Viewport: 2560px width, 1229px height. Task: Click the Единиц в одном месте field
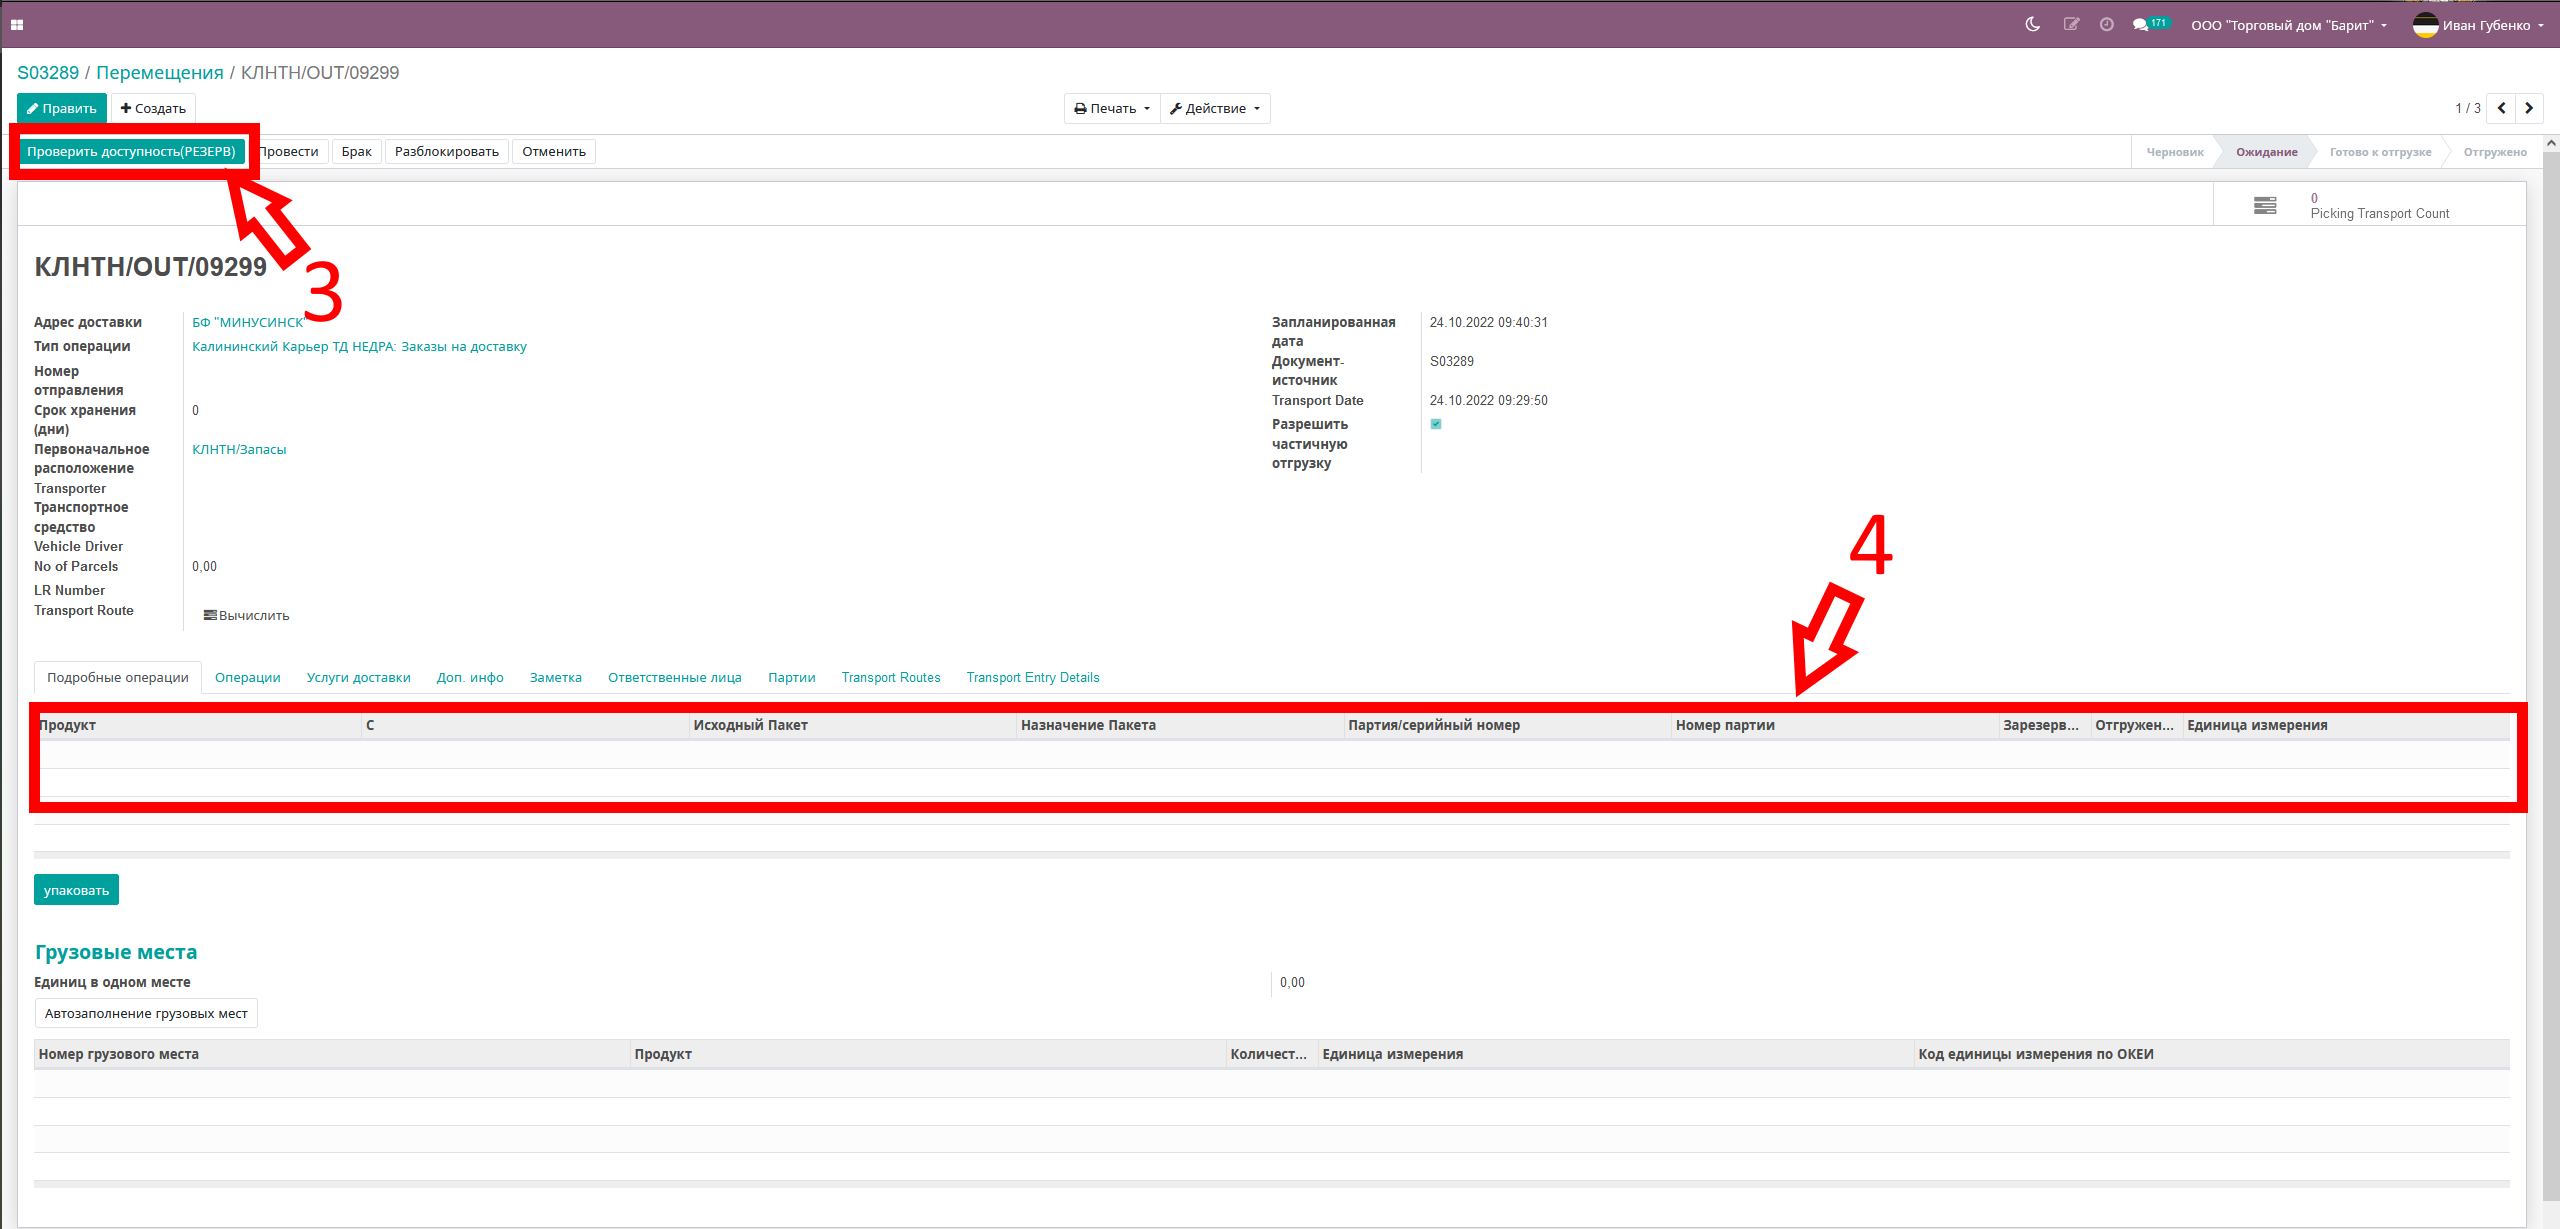(x=1293, y=982)
